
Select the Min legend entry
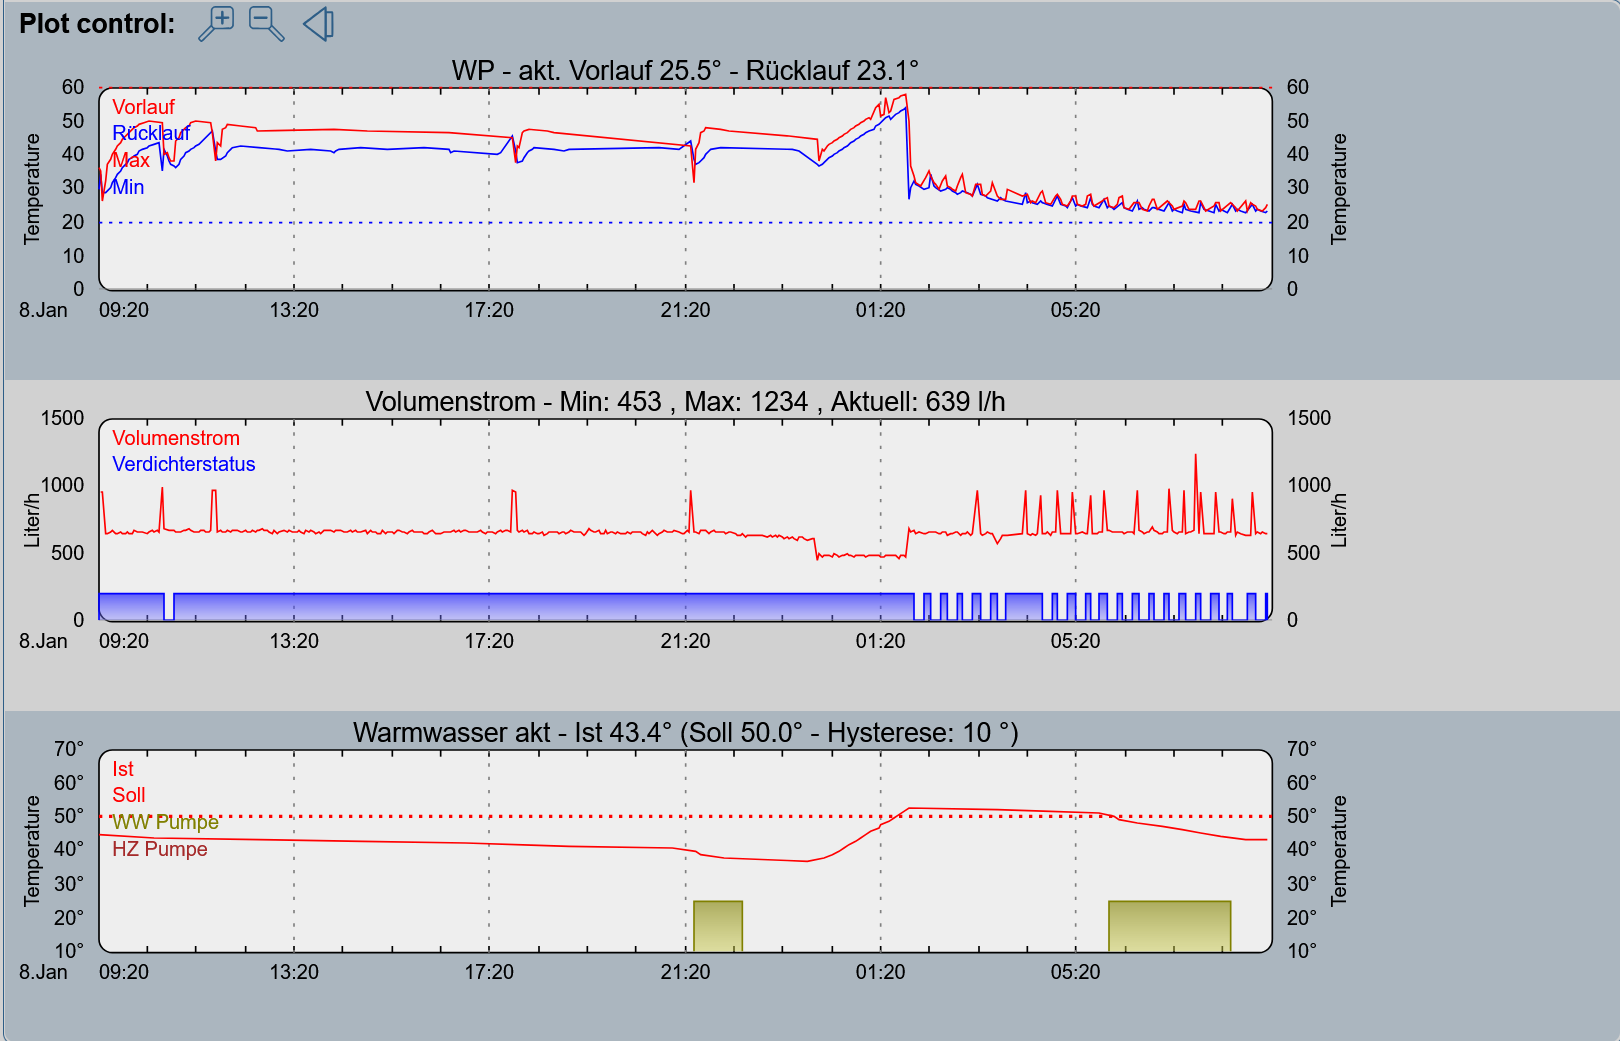point(128,187)
